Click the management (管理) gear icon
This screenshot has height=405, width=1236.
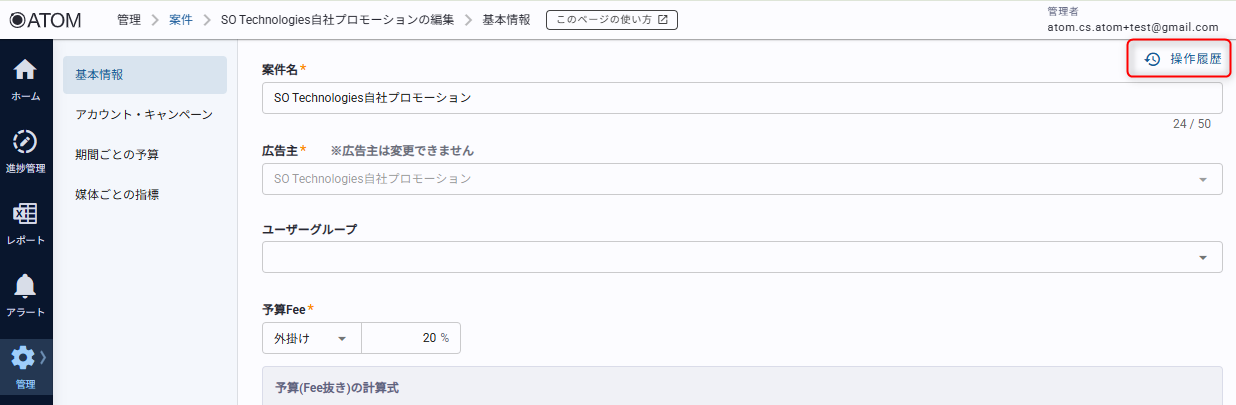point(23,358)
